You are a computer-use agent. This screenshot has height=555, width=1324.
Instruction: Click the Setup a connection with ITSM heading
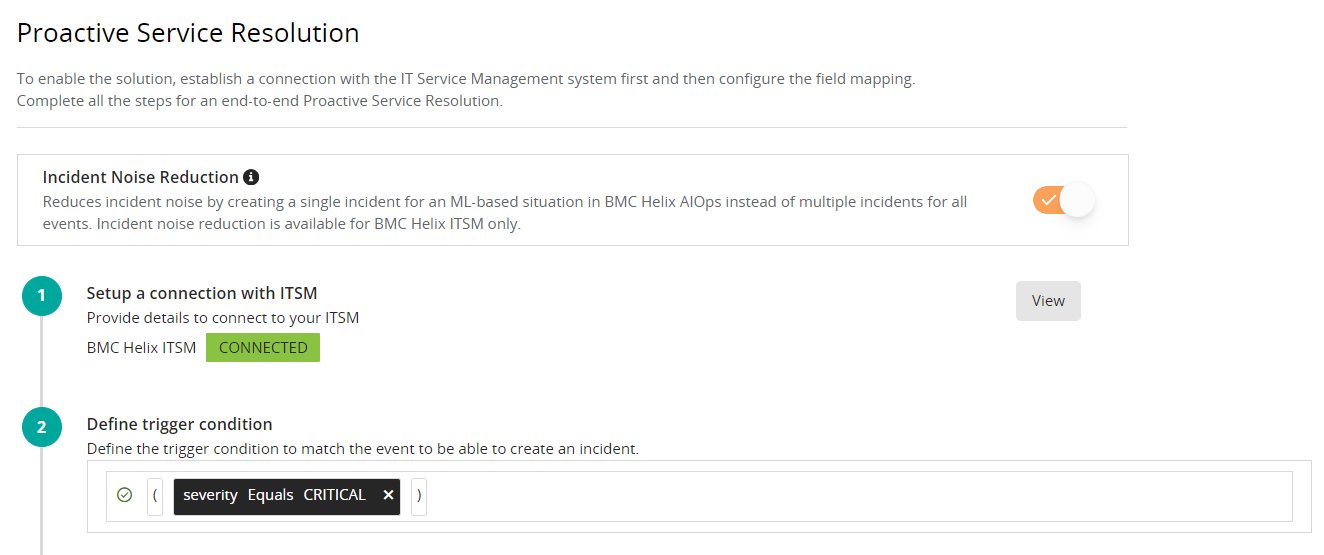click(x=202, y=293)
